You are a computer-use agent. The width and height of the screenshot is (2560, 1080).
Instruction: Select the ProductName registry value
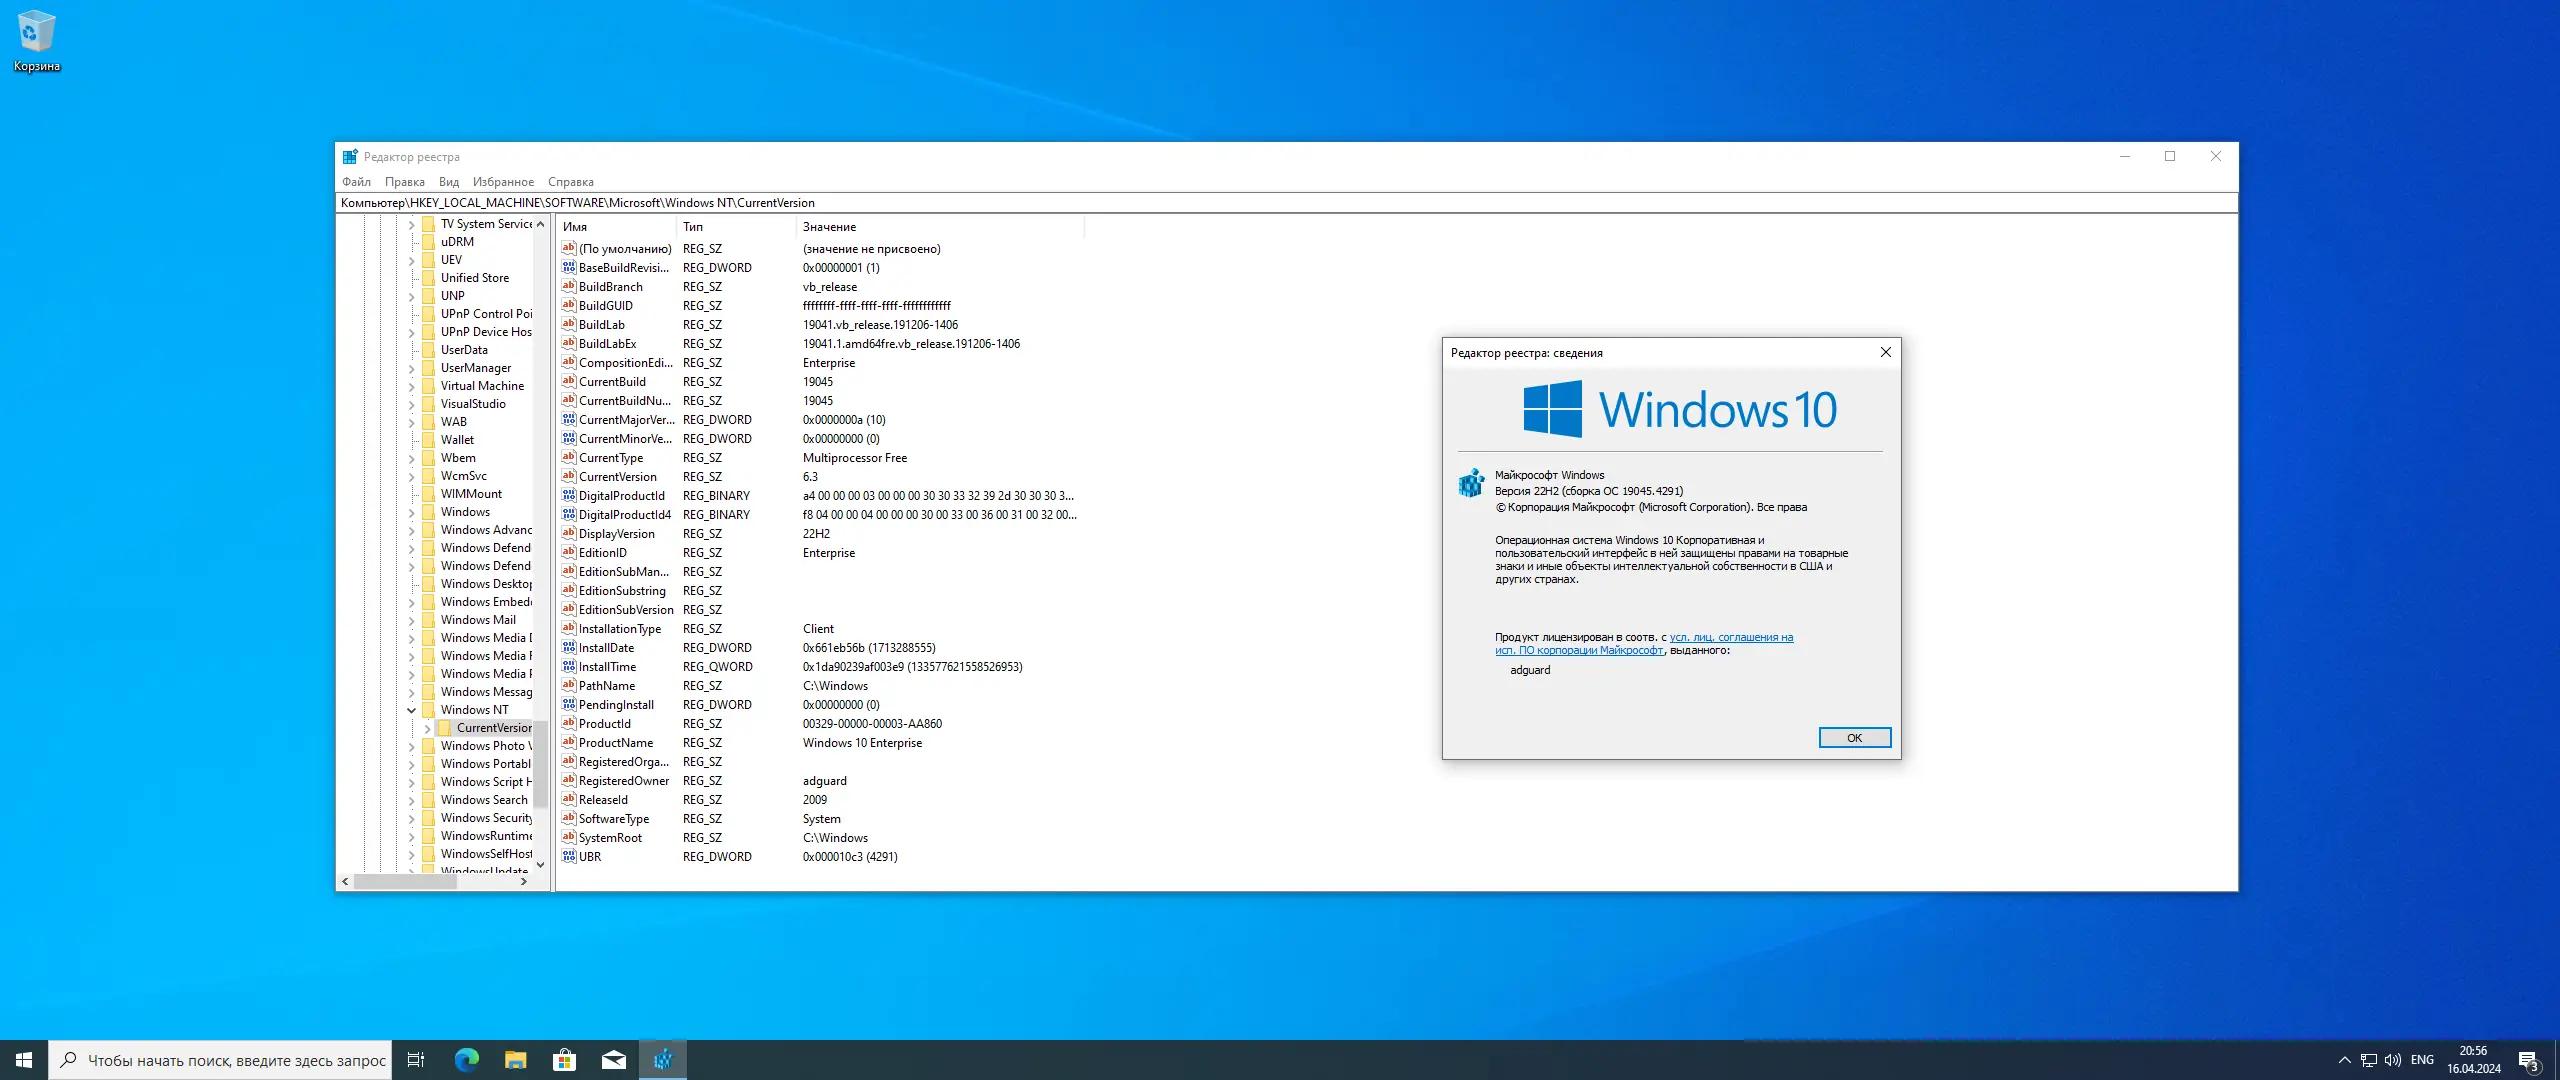[x=615, y=743]
